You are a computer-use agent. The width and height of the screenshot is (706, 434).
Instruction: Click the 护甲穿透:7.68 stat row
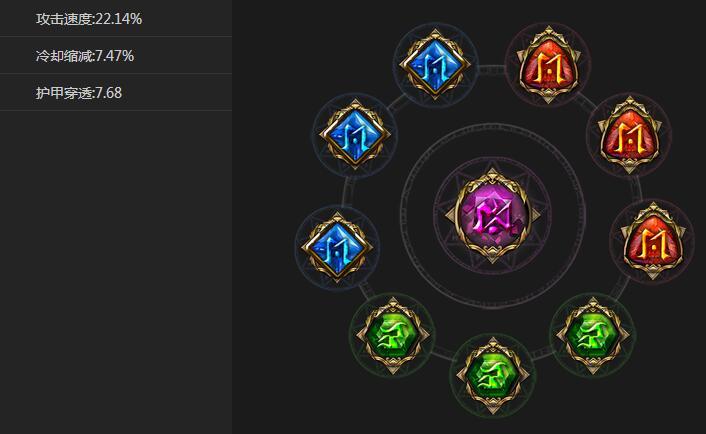(116, 92)
